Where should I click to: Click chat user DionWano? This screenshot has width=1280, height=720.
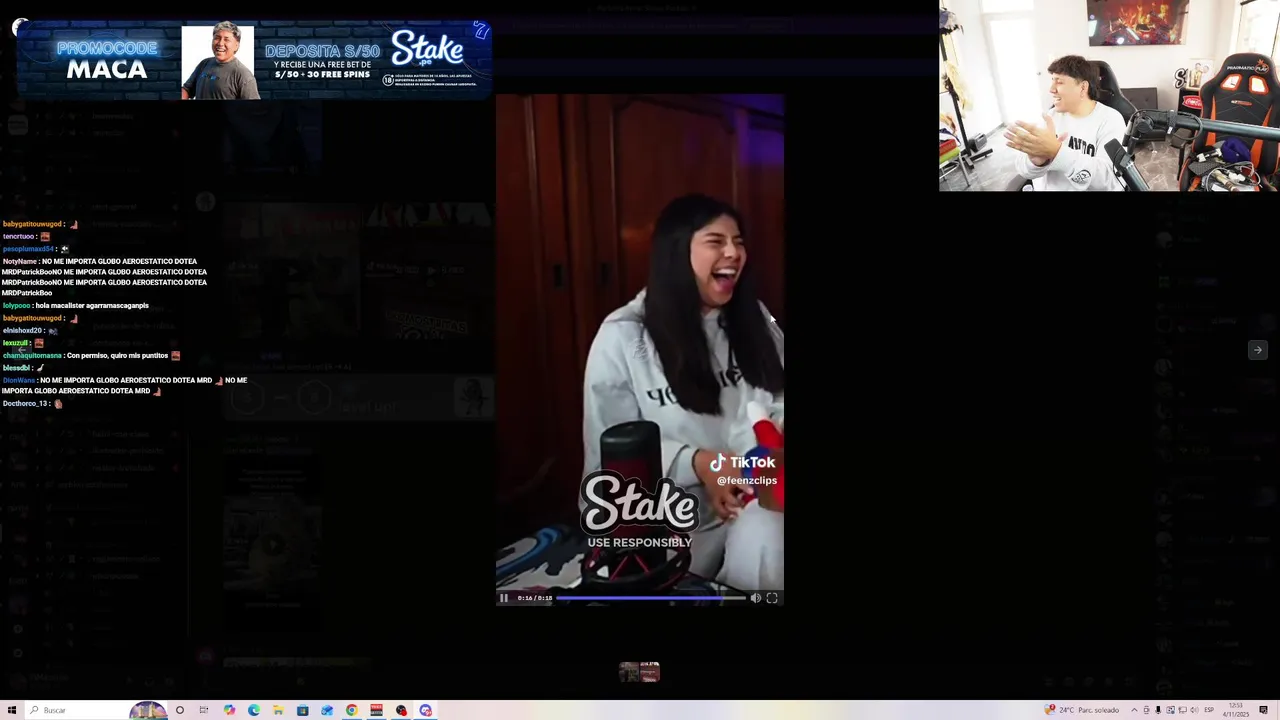(x=19, y=381)
